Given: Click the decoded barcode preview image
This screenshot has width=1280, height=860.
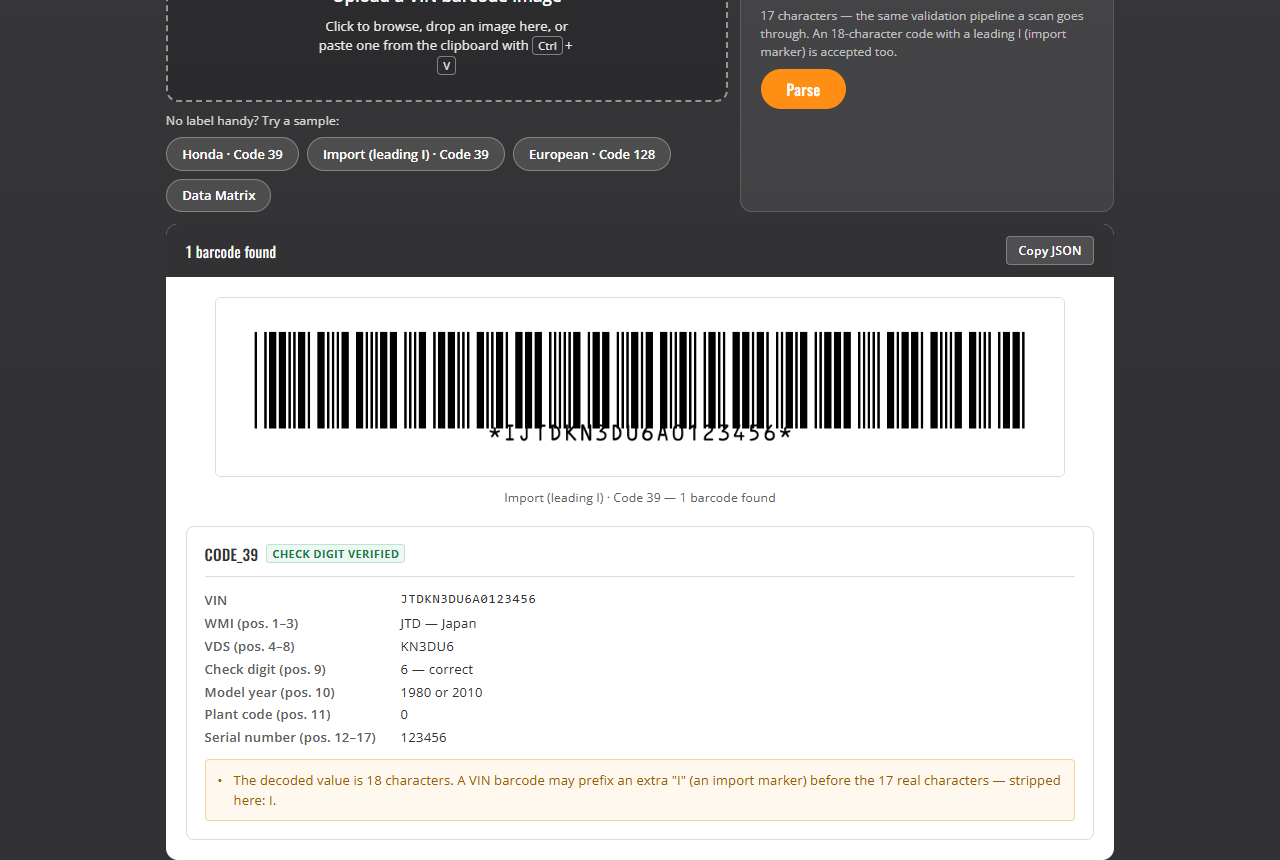Looking at the screenshot, I should pos(640,387).
